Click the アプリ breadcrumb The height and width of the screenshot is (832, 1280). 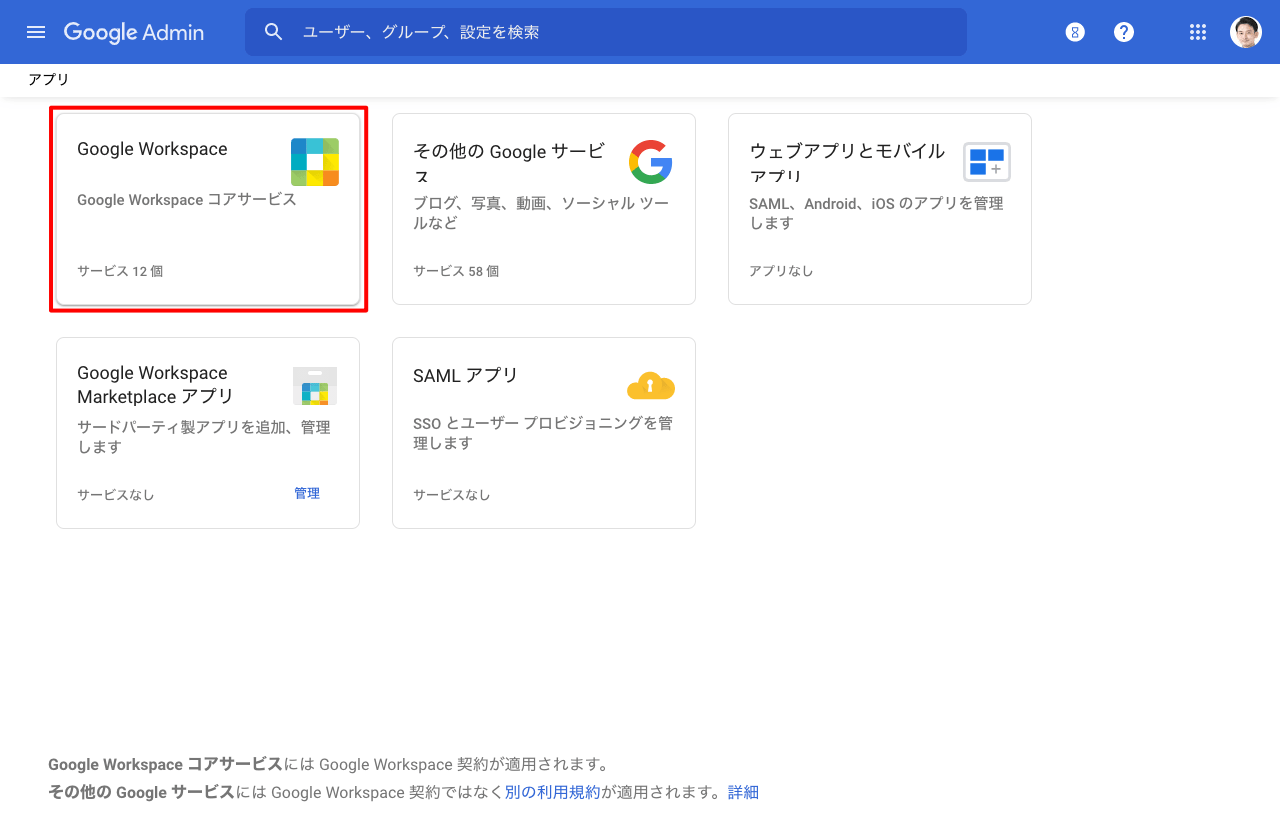click(x=49, y=79)
